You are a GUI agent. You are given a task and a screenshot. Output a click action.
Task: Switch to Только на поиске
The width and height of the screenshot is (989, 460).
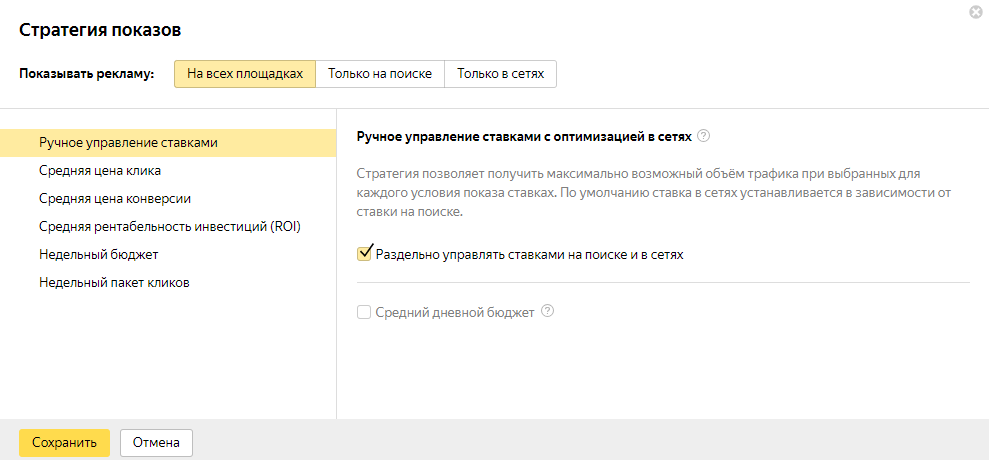click(380, 74)
